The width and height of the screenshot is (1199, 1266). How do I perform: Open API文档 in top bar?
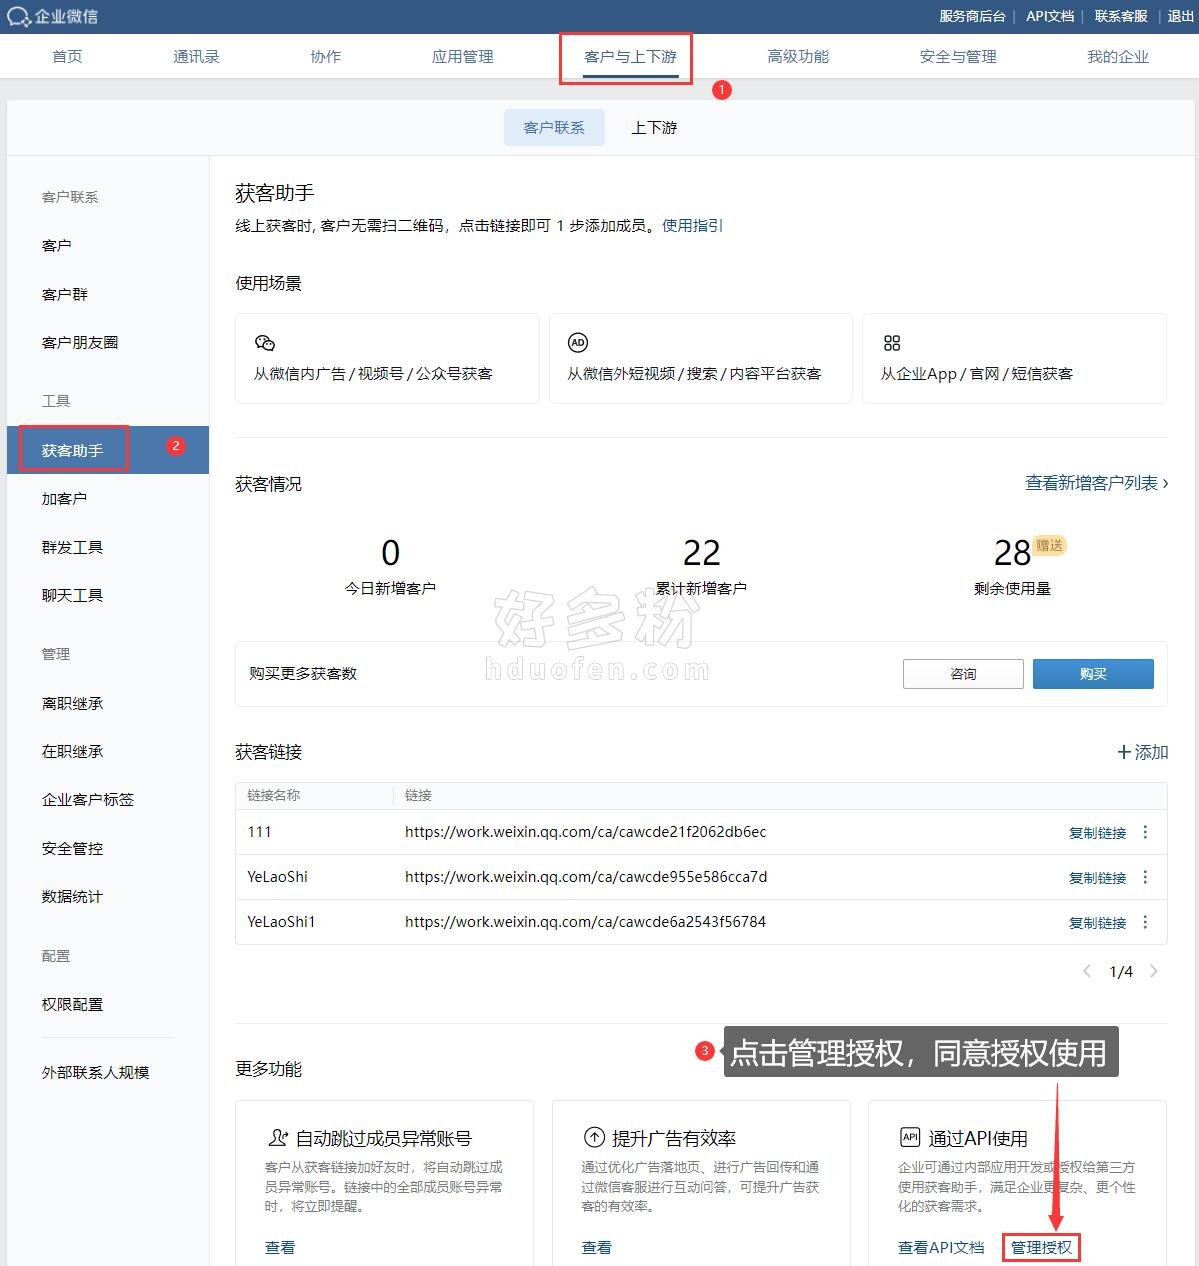(x=1050, y=16)
